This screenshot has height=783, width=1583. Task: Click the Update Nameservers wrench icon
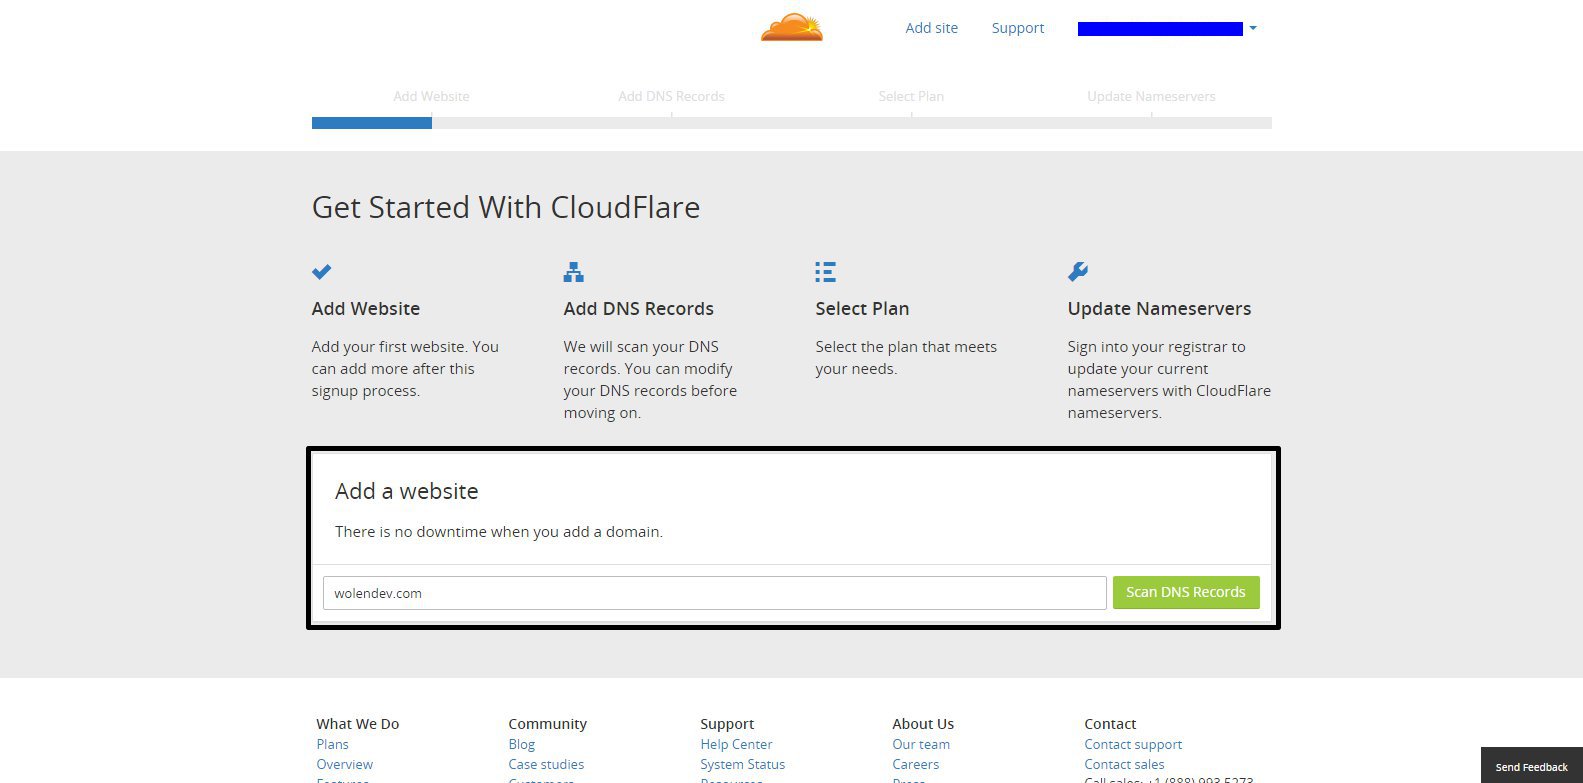(x=1078, y=271)
